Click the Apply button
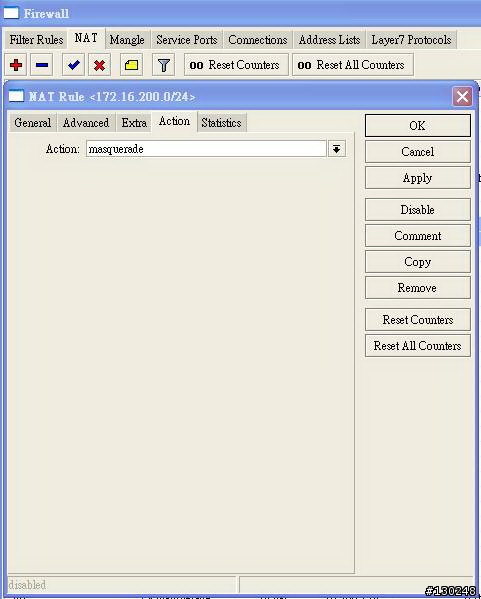 pyautogui.click(x=418, y=178)
